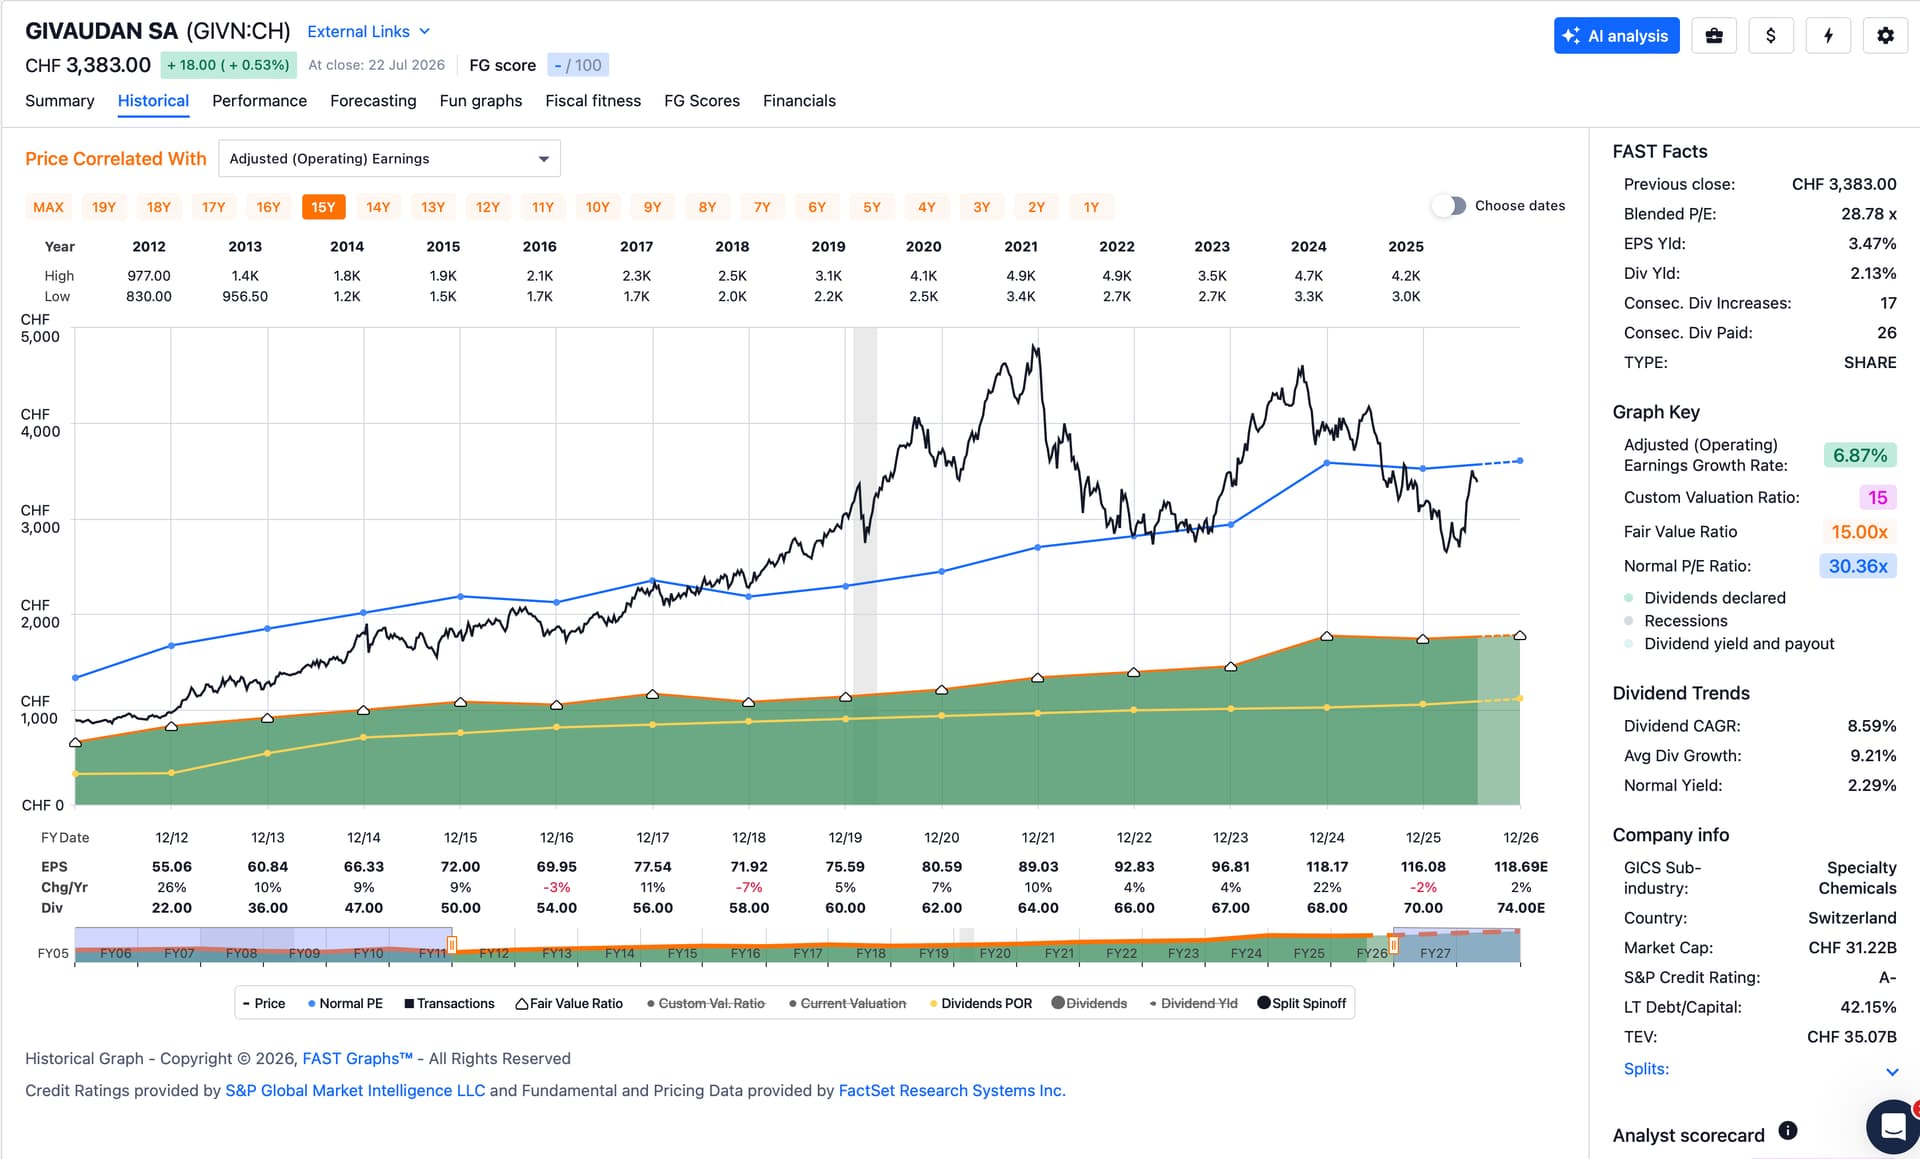Screen dimensions: 1920x1159
Task: Select the 1Y time range
Action: pyautogui.click(x=1091, y=207)
